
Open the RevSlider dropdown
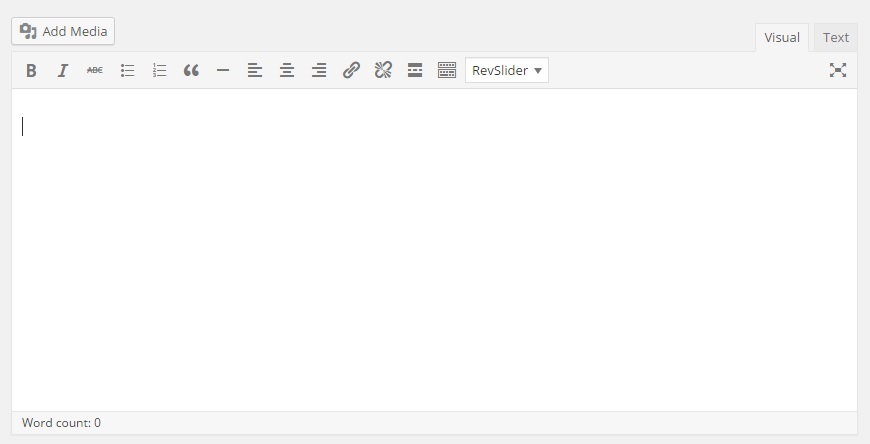pos(507,70)
